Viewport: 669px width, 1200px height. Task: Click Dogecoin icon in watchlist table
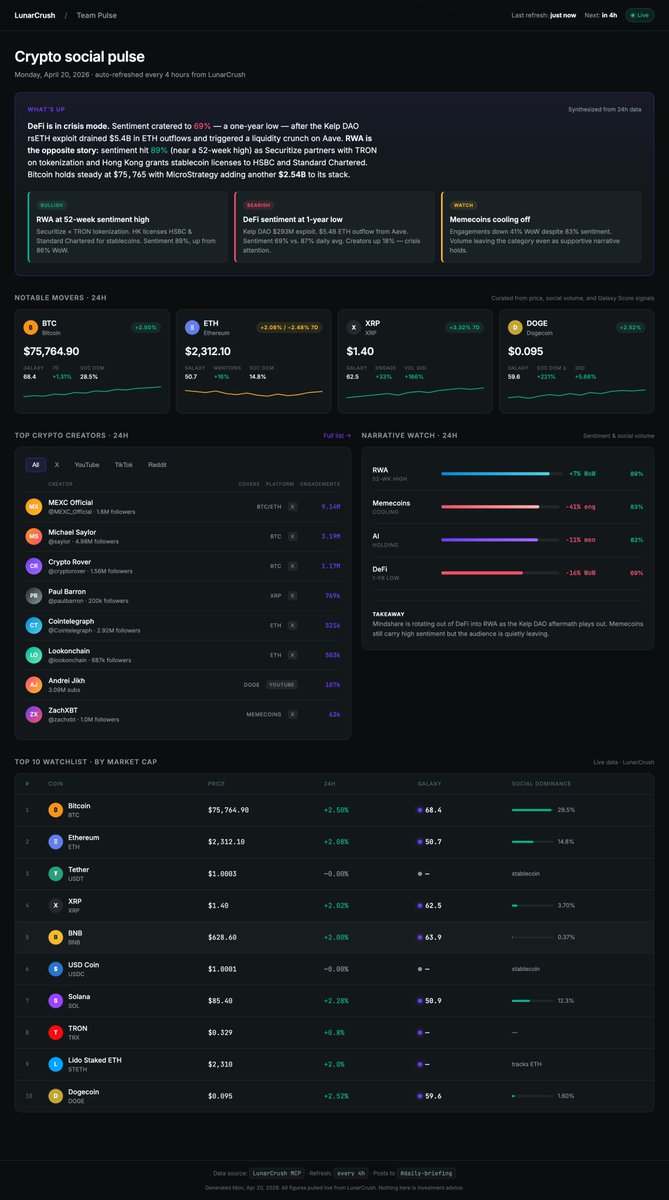click(x=56, y=1097)
